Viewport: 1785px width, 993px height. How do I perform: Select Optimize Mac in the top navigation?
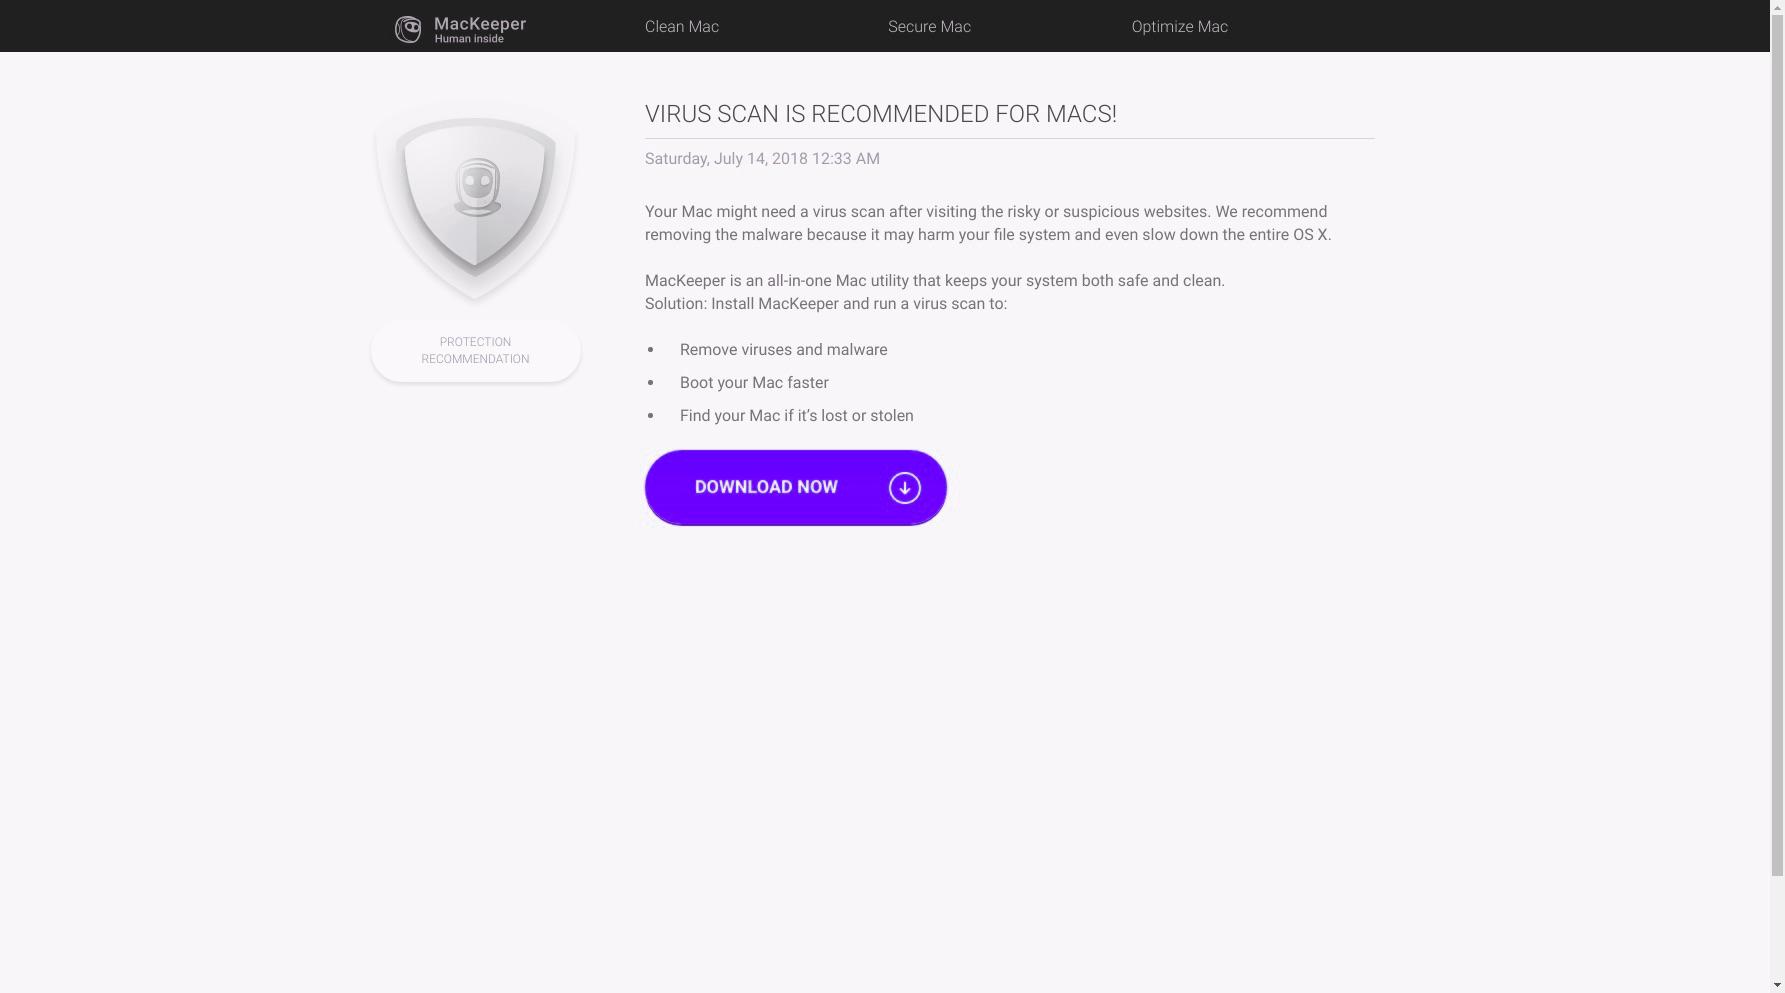(x=1179, y=27)
